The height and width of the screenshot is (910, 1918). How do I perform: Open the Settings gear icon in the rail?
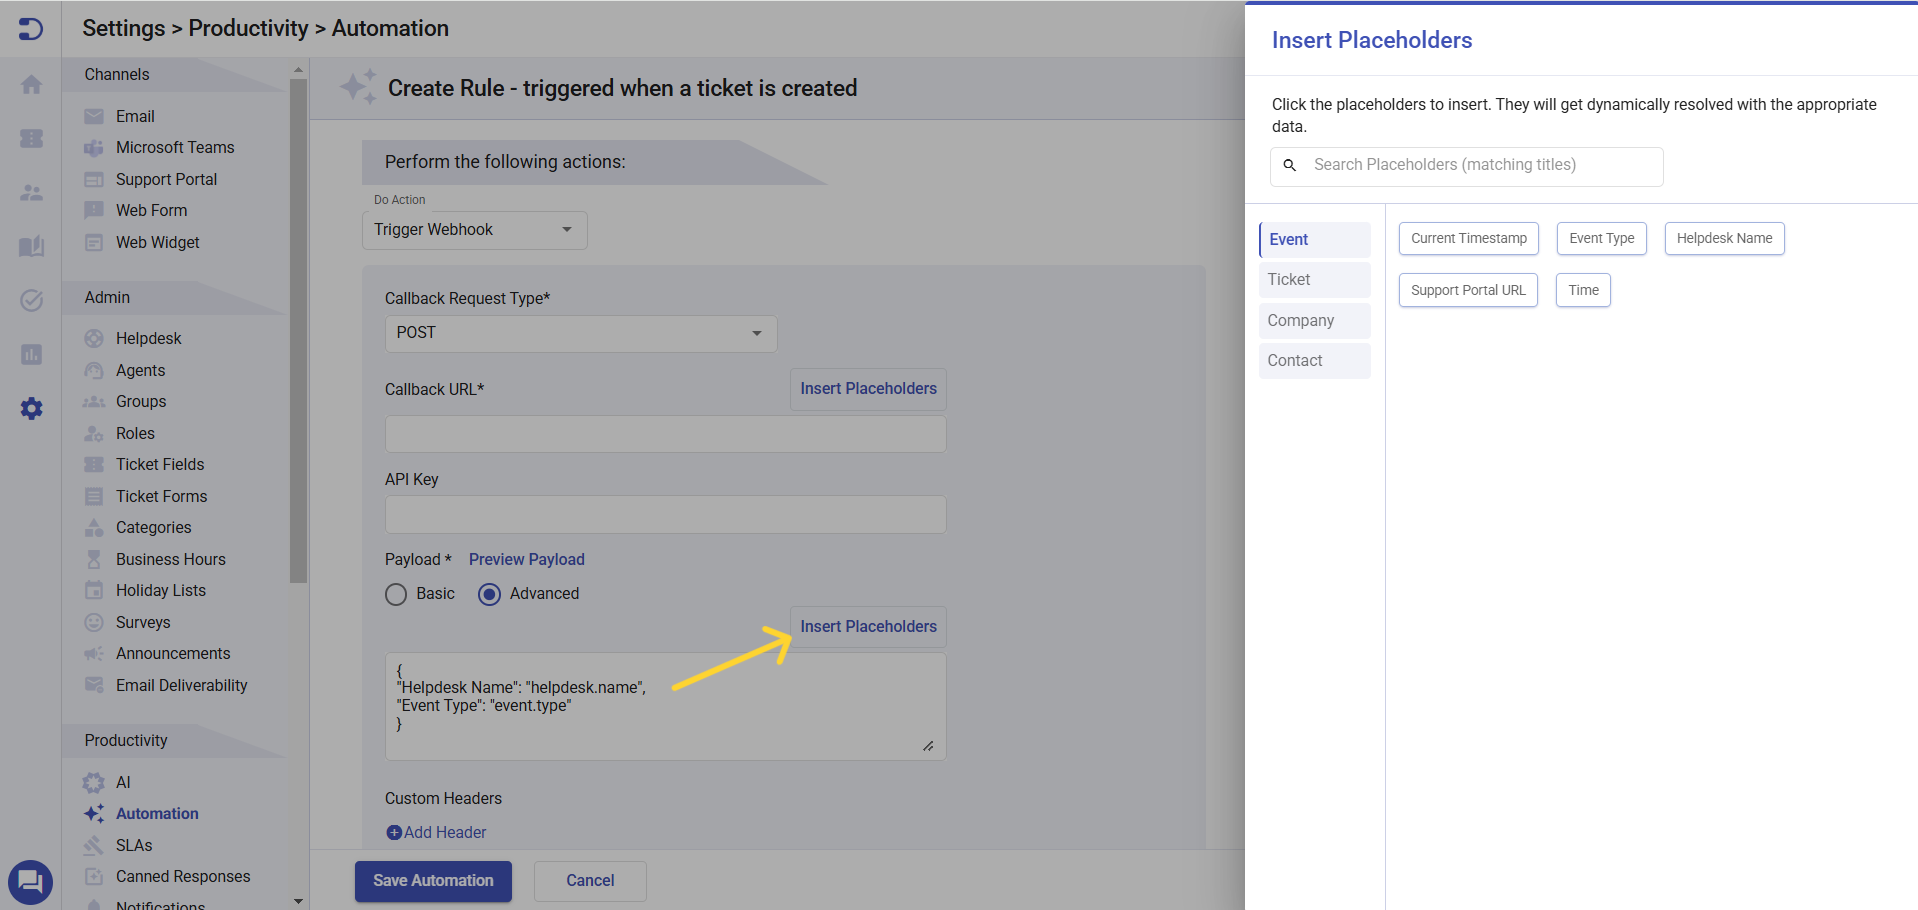click(31, 408)
